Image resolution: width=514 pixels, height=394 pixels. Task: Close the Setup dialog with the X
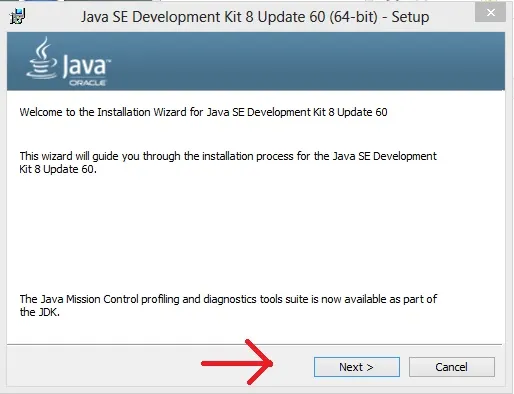[490, 13]
